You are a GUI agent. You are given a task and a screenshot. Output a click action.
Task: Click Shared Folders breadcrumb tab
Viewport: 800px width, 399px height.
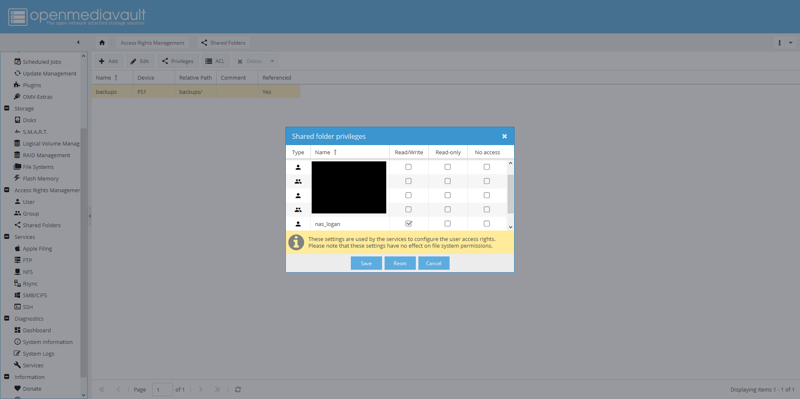(223, 43)
